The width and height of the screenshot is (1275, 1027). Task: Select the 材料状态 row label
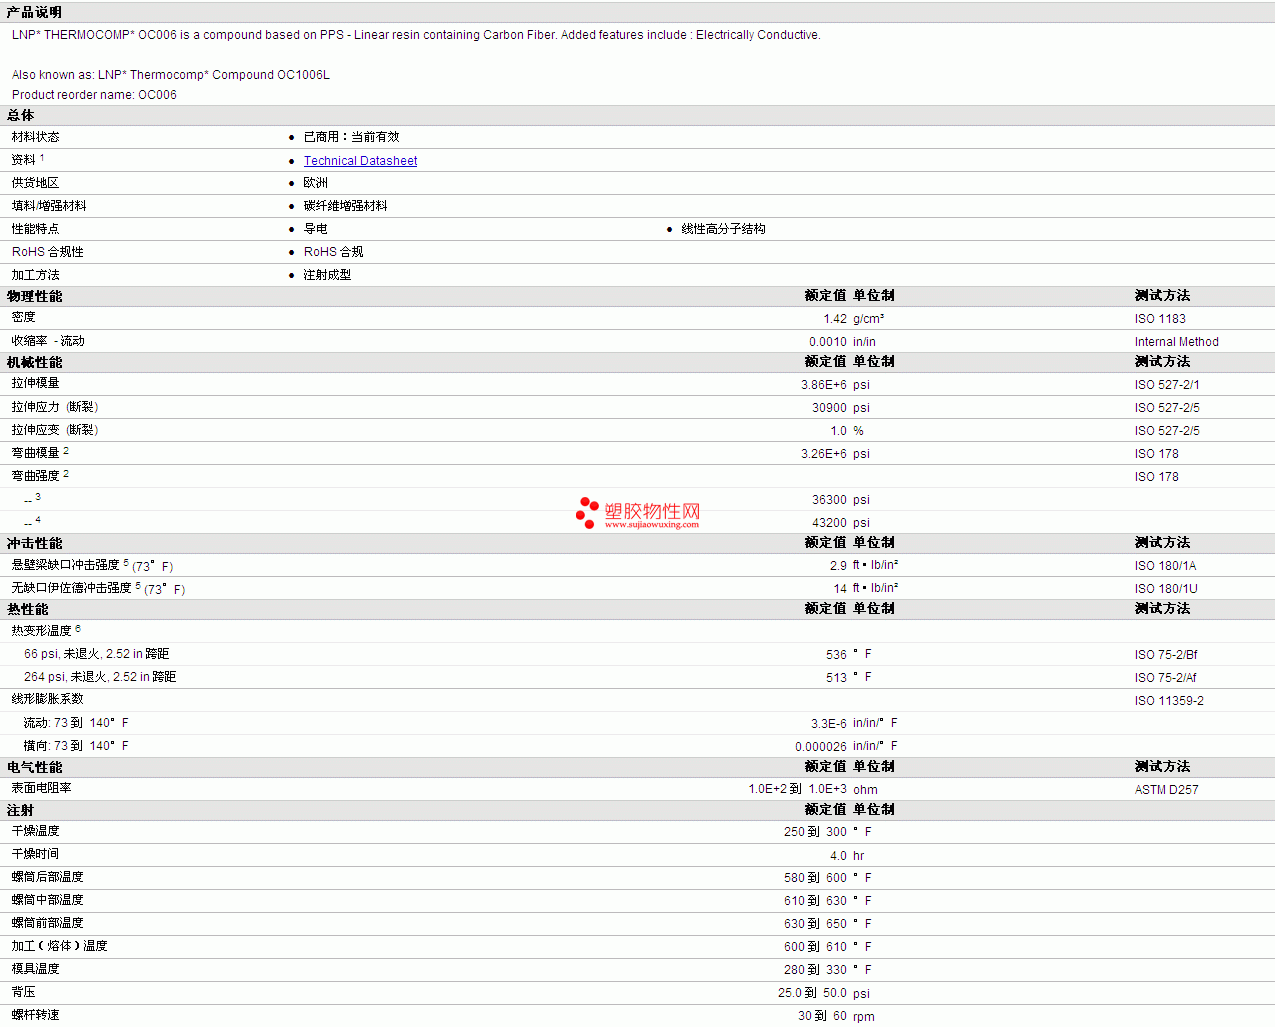point(35,137)
